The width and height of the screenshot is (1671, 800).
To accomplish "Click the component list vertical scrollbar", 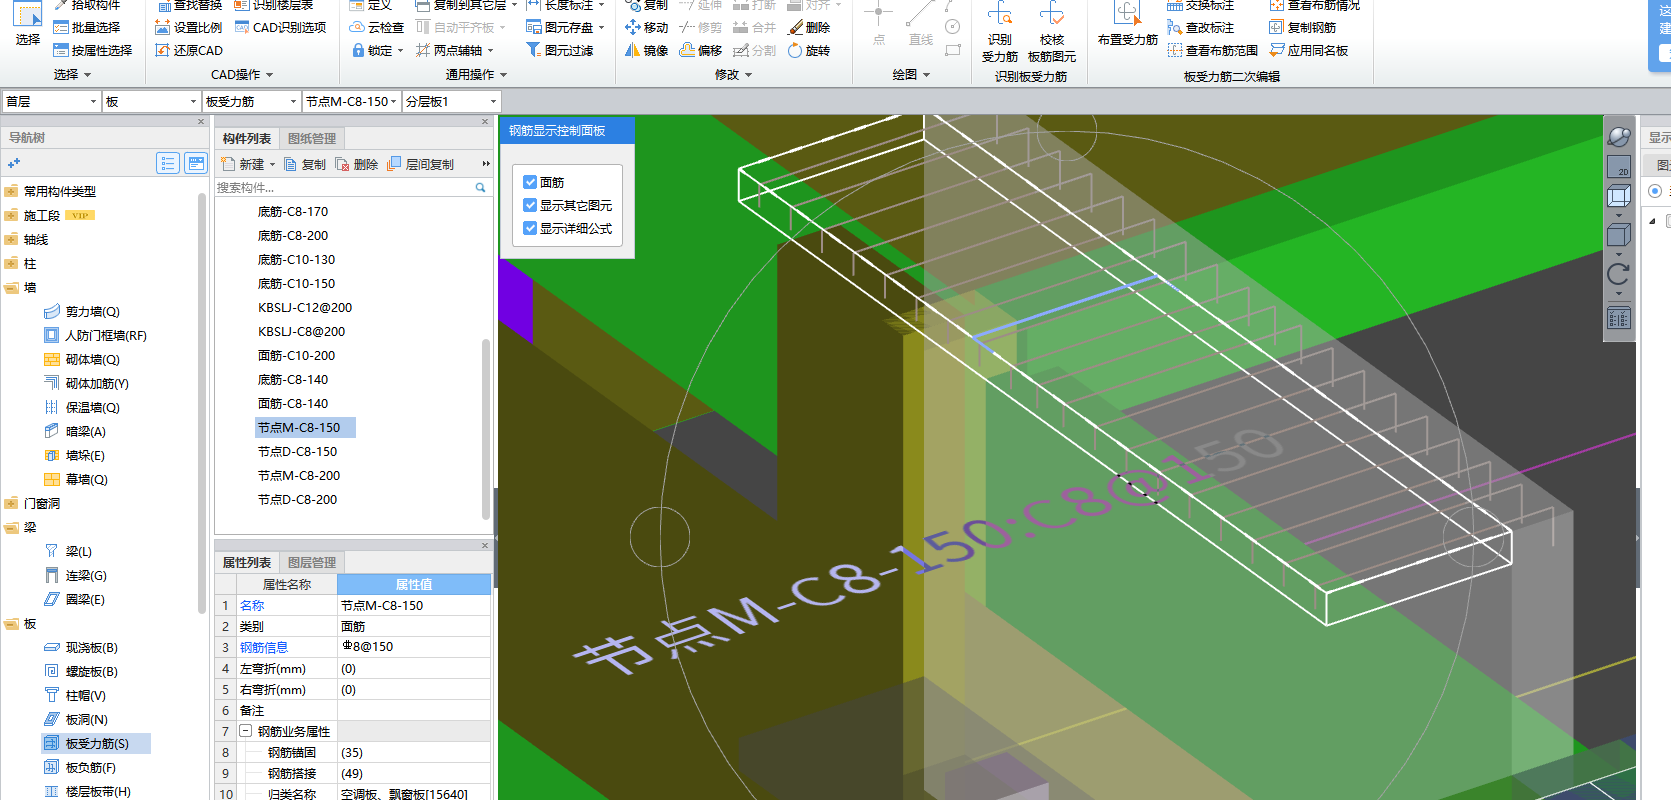I will (486, 430).
